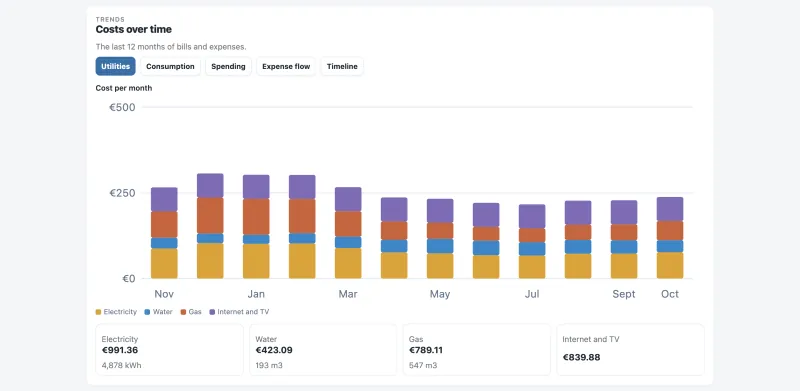Click the May water bar segment
This screenshot has height=391, width=800.
(x=440, y=246)
